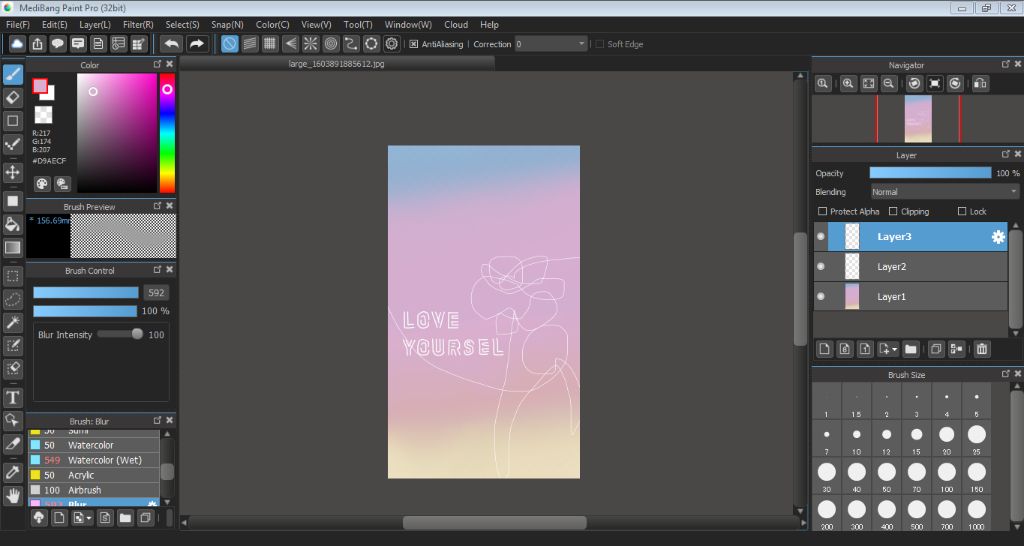Screen dimensions: 1024x546
Task: Click the Navigator canvas thumbnail
Action: (918, 119)
